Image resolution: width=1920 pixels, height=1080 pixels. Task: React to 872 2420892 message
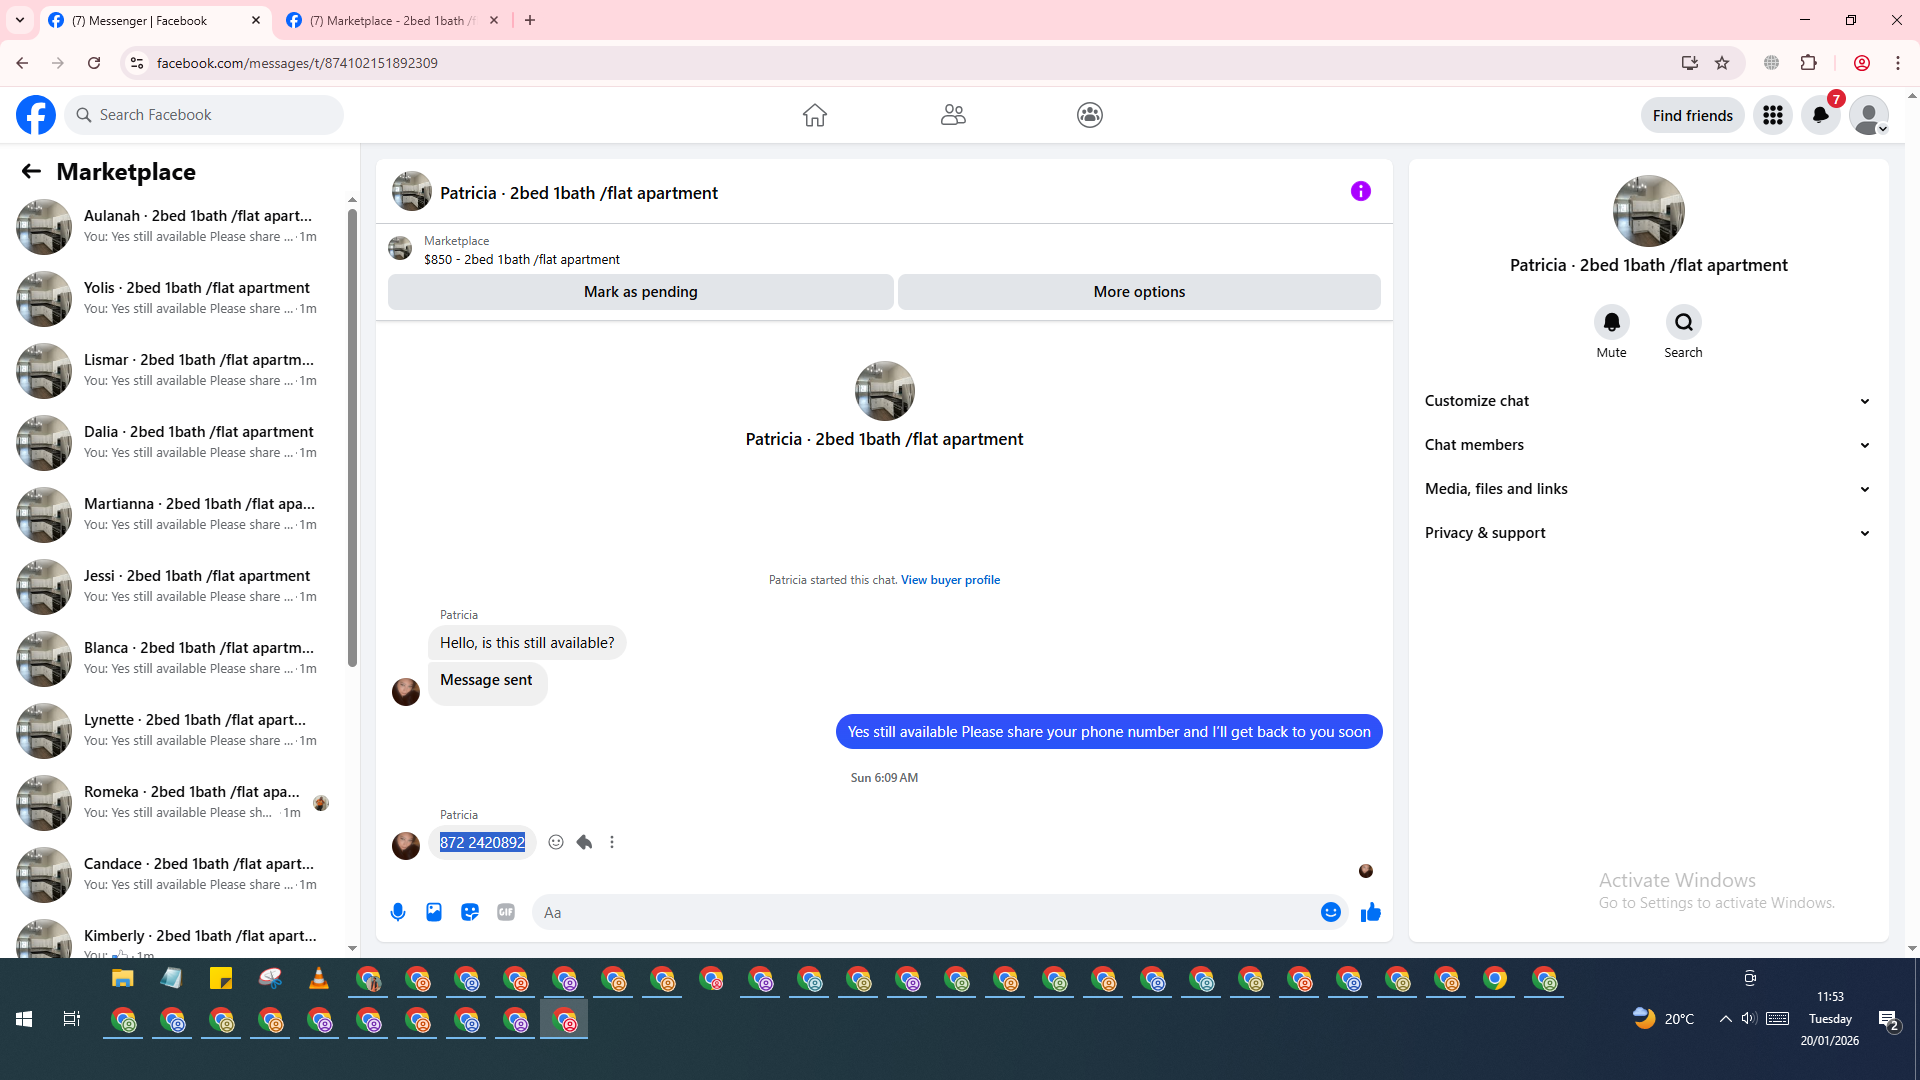coord(556,842)
